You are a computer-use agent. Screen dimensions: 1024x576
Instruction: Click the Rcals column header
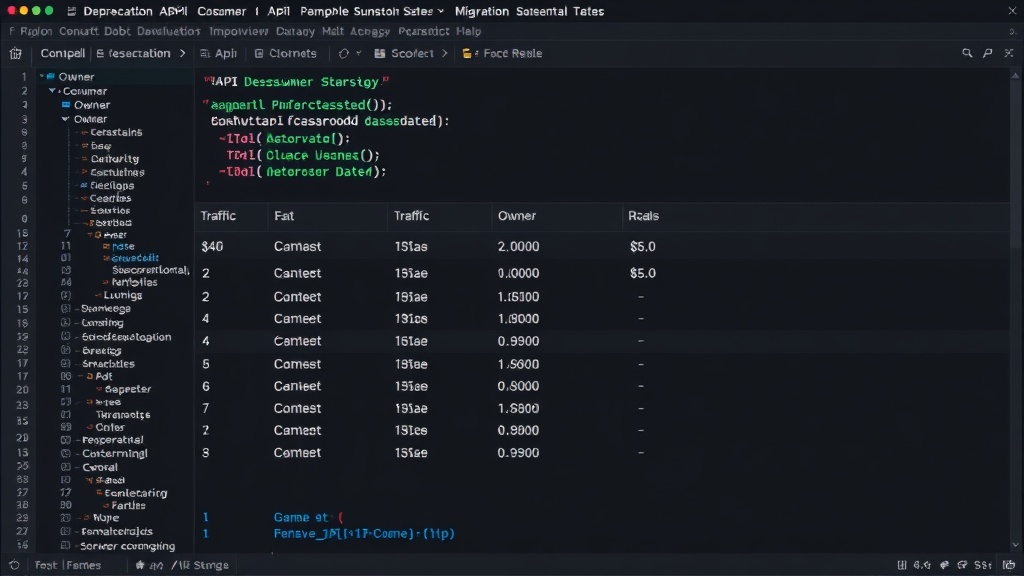(643, 216)
